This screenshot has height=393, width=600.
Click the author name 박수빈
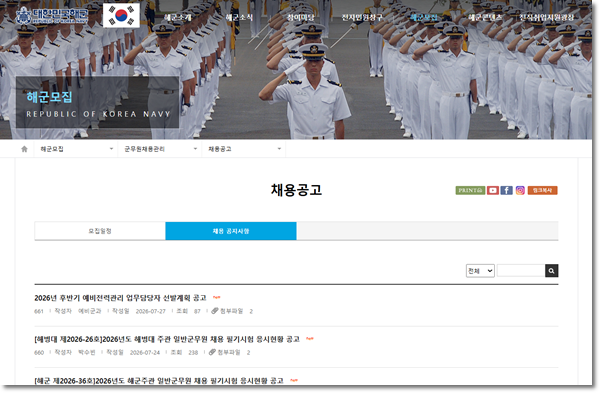[x=87, y=352]
